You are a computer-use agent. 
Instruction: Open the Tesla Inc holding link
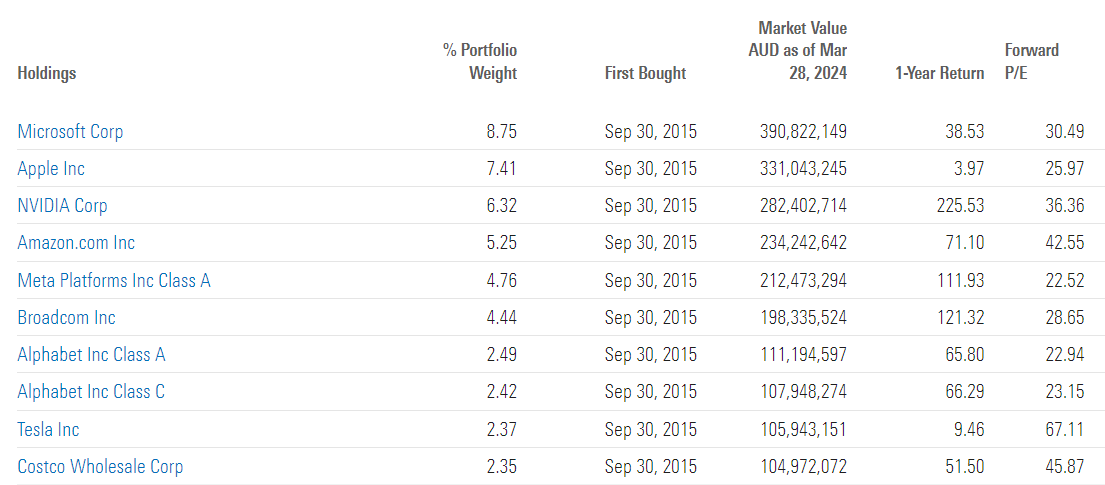(49, 429)
